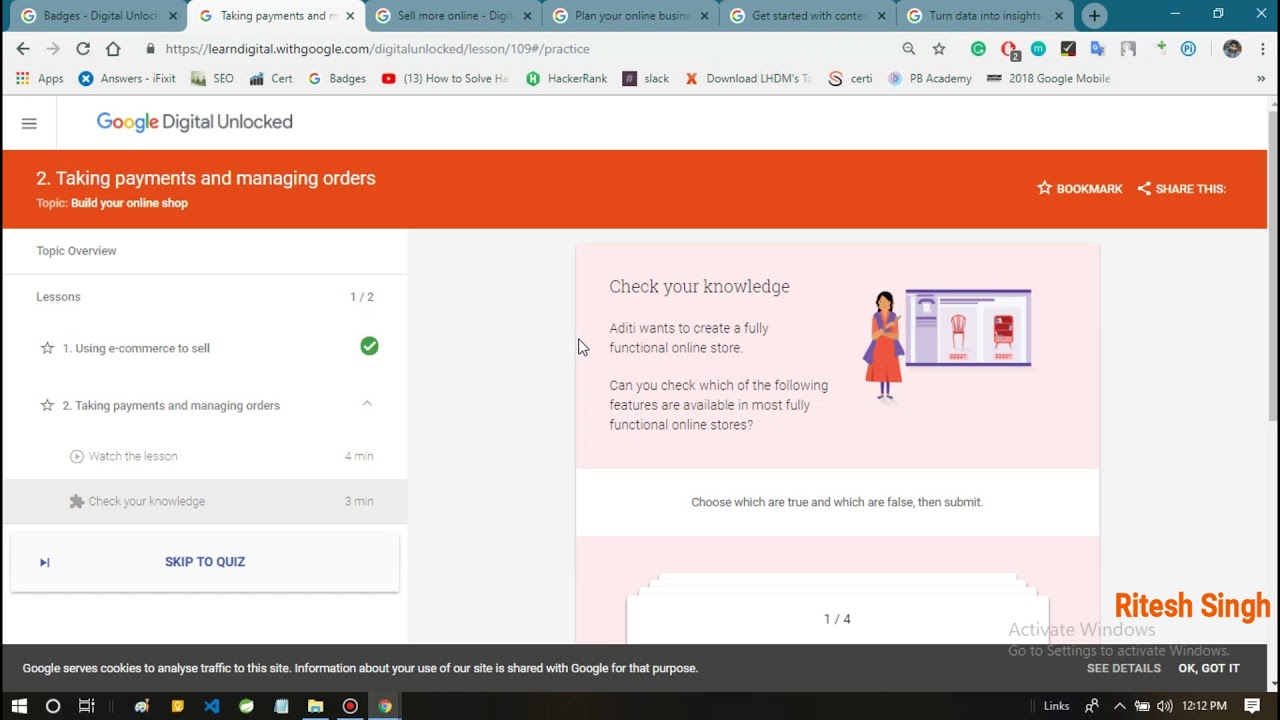Click the skip-next icon beside Skip to Quiz
1280x720 pixels.
pyautogui.click(x=44, y=562)
